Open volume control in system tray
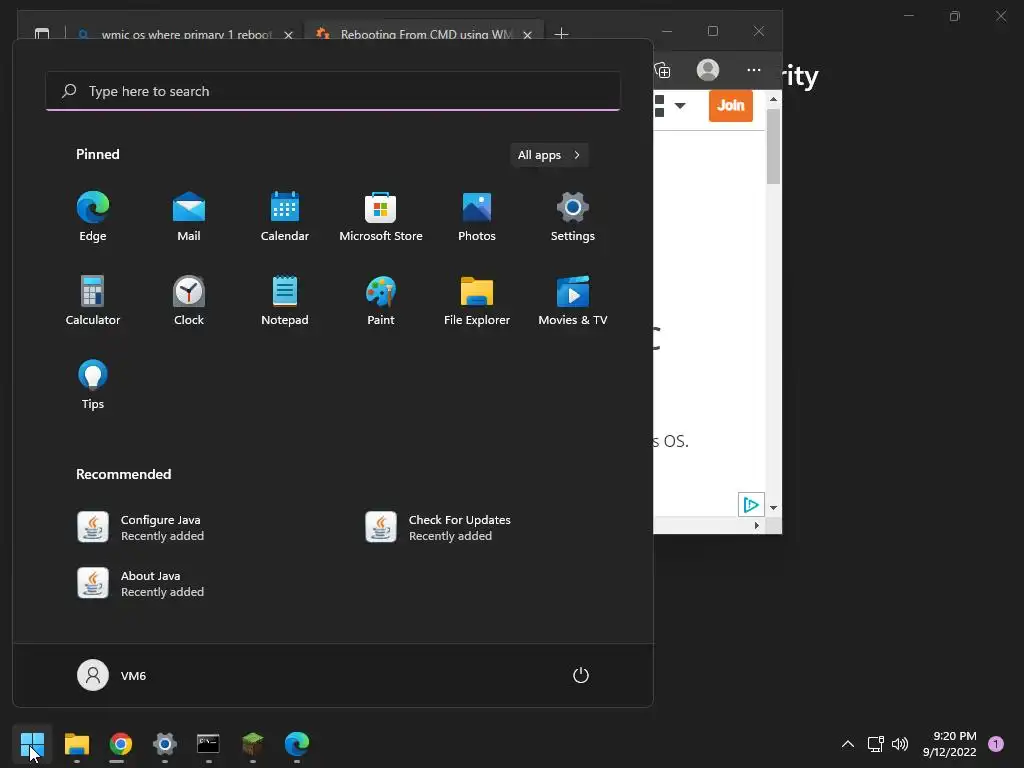The image size is (1024, 768). tap(900, 744)
